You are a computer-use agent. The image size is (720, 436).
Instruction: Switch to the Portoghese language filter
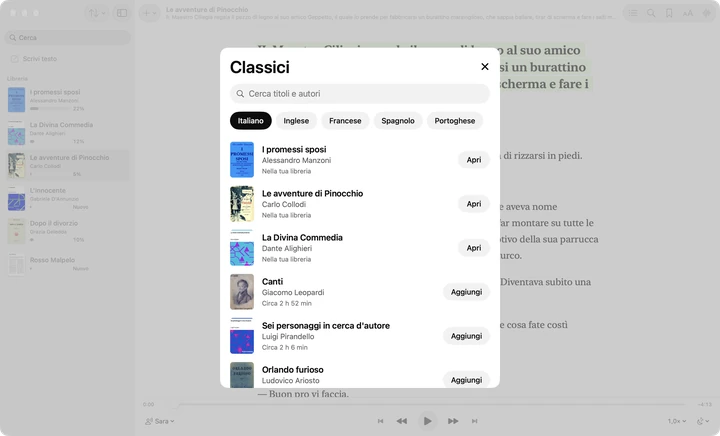455,121
